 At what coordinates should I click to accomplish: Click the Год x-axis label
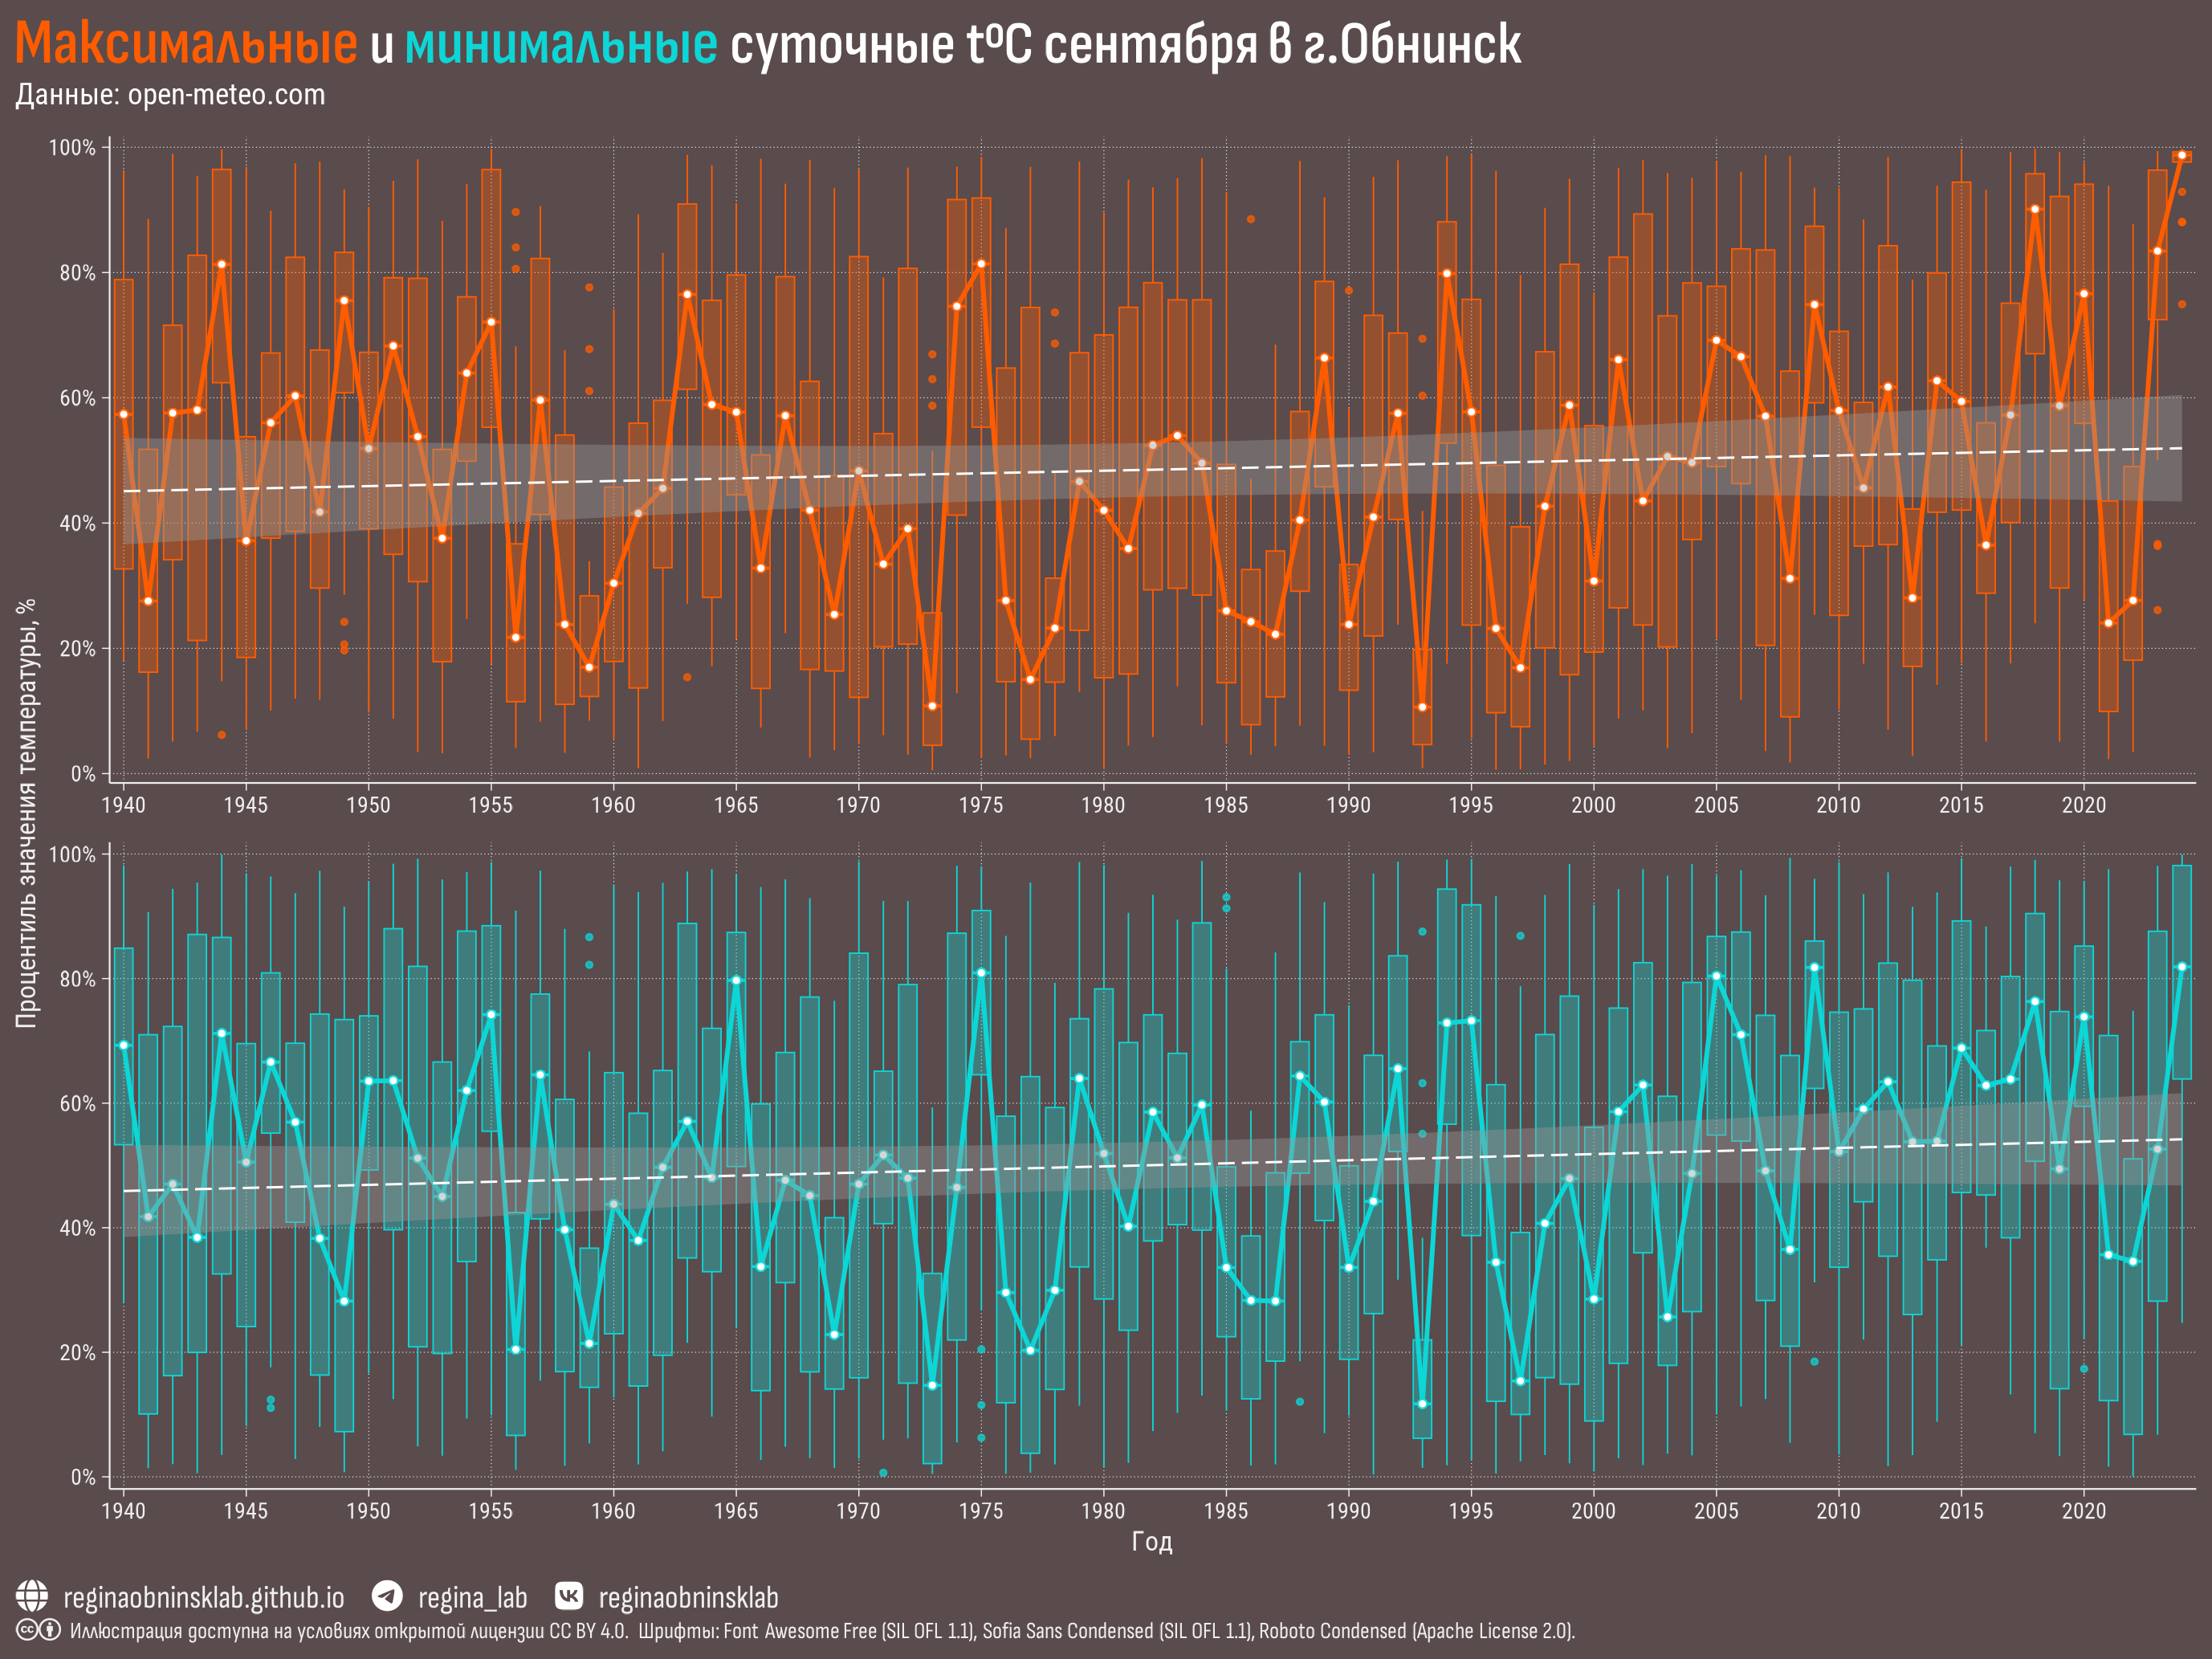[1152, 1541]
